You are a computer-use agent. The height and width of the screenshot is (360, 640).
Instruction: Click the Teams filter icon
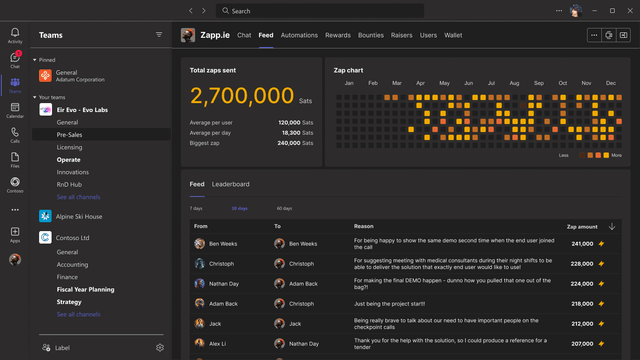pyautogui.click(x=159, y=35)
